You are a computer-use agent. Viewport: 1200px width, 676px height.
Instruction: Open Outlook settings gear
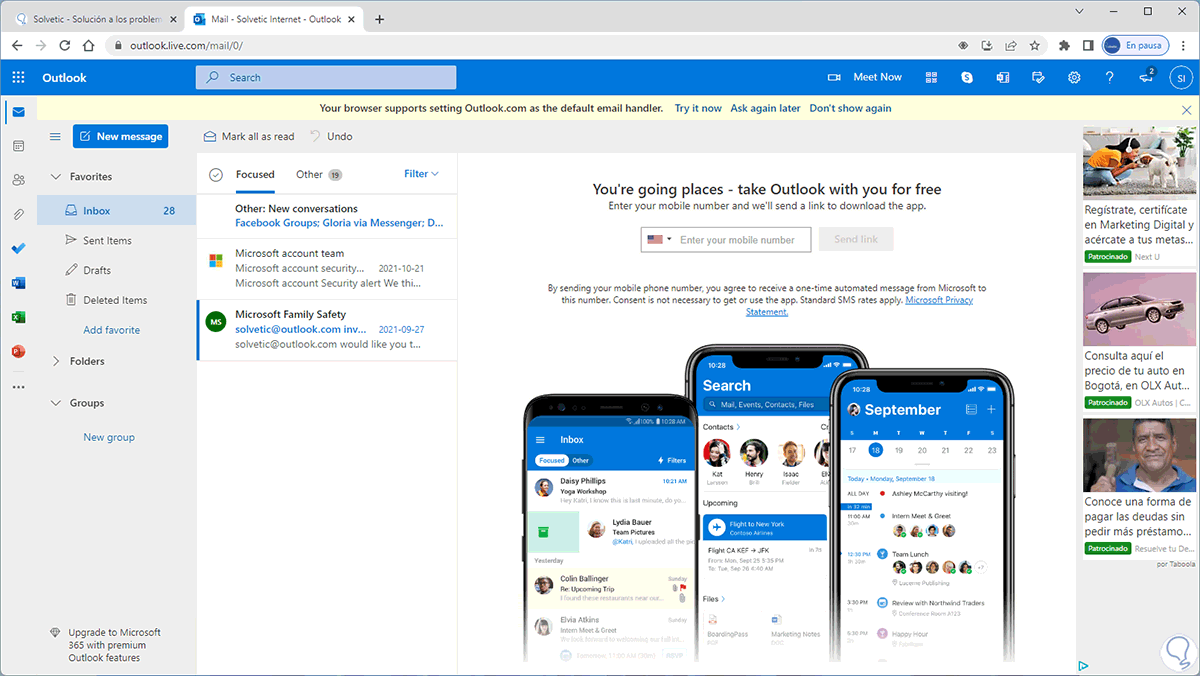tap(1074, 77)
